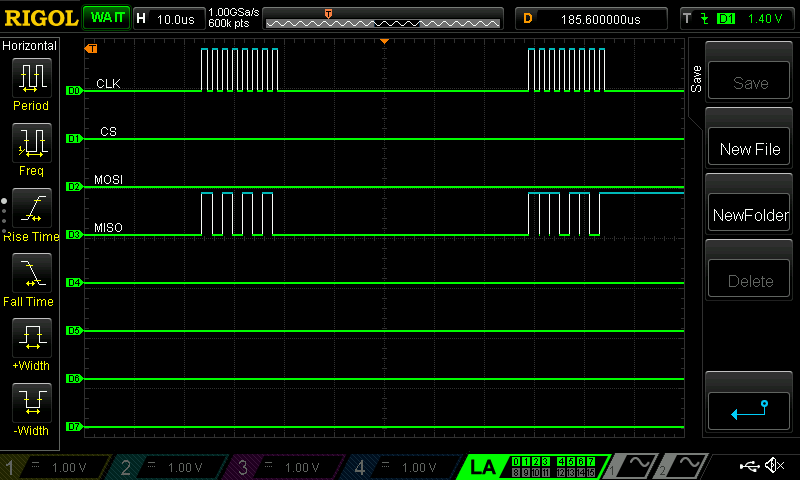Click the NewFolder button
The height and width of the screenshot is (480, 800).
(x=749, y=214)
